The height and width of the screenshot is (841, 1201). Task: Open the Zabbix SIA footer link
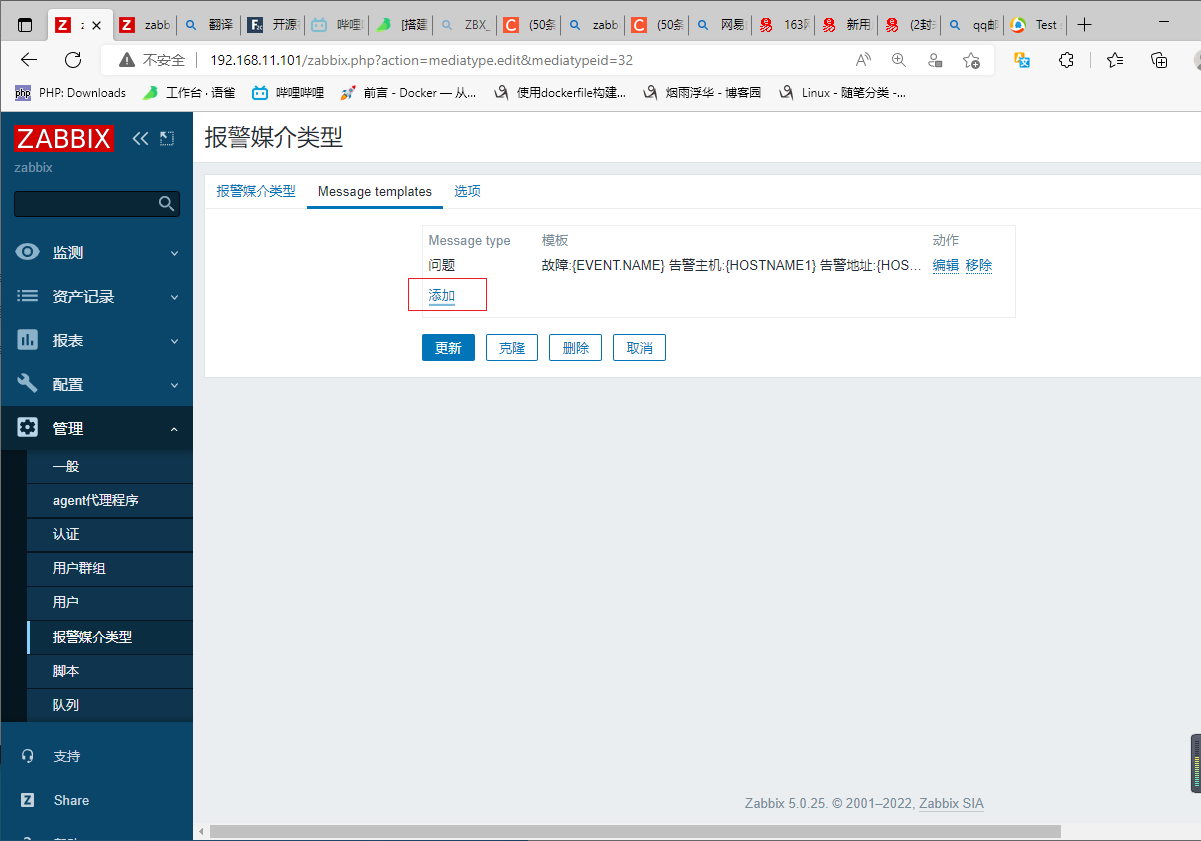951,803
